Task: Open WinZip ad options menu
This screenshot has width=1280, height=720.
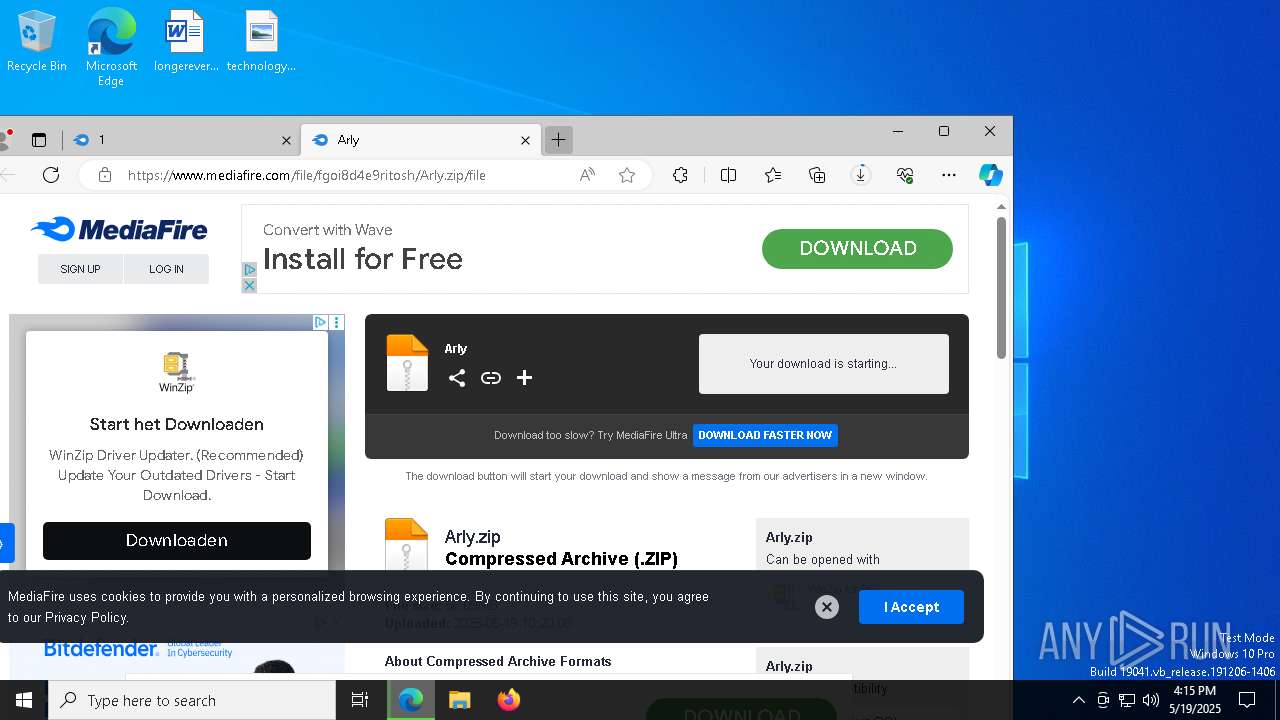Action: click(x=336, y=322)
